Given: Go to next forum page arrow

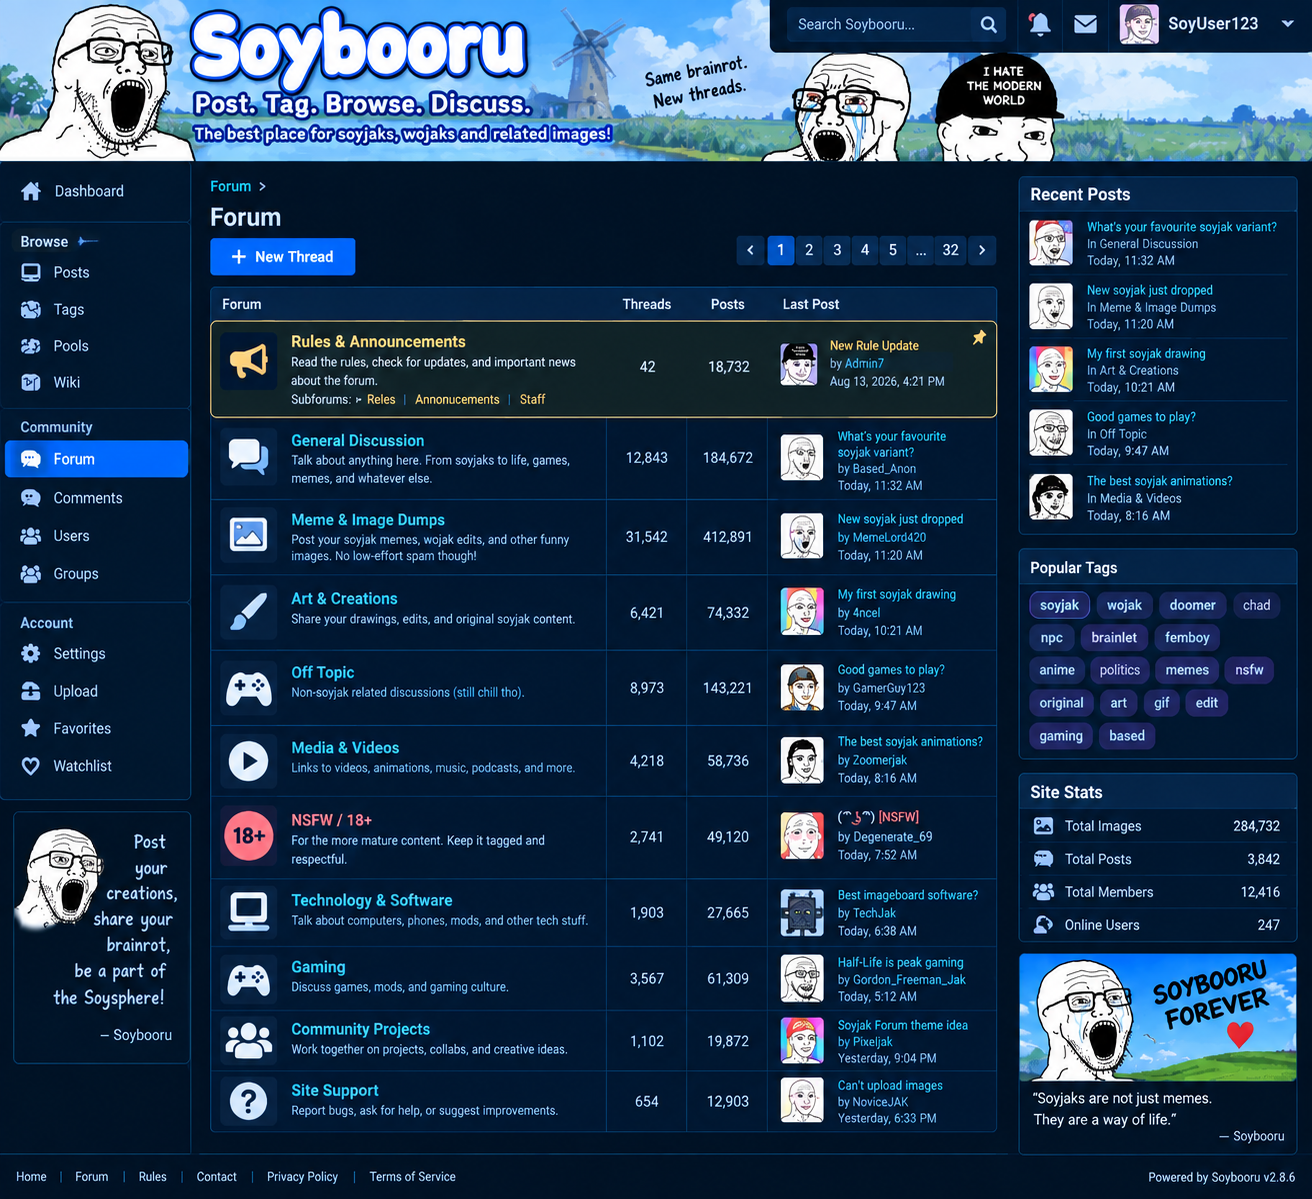Looking at the screenshot, I should click(982, 250).
